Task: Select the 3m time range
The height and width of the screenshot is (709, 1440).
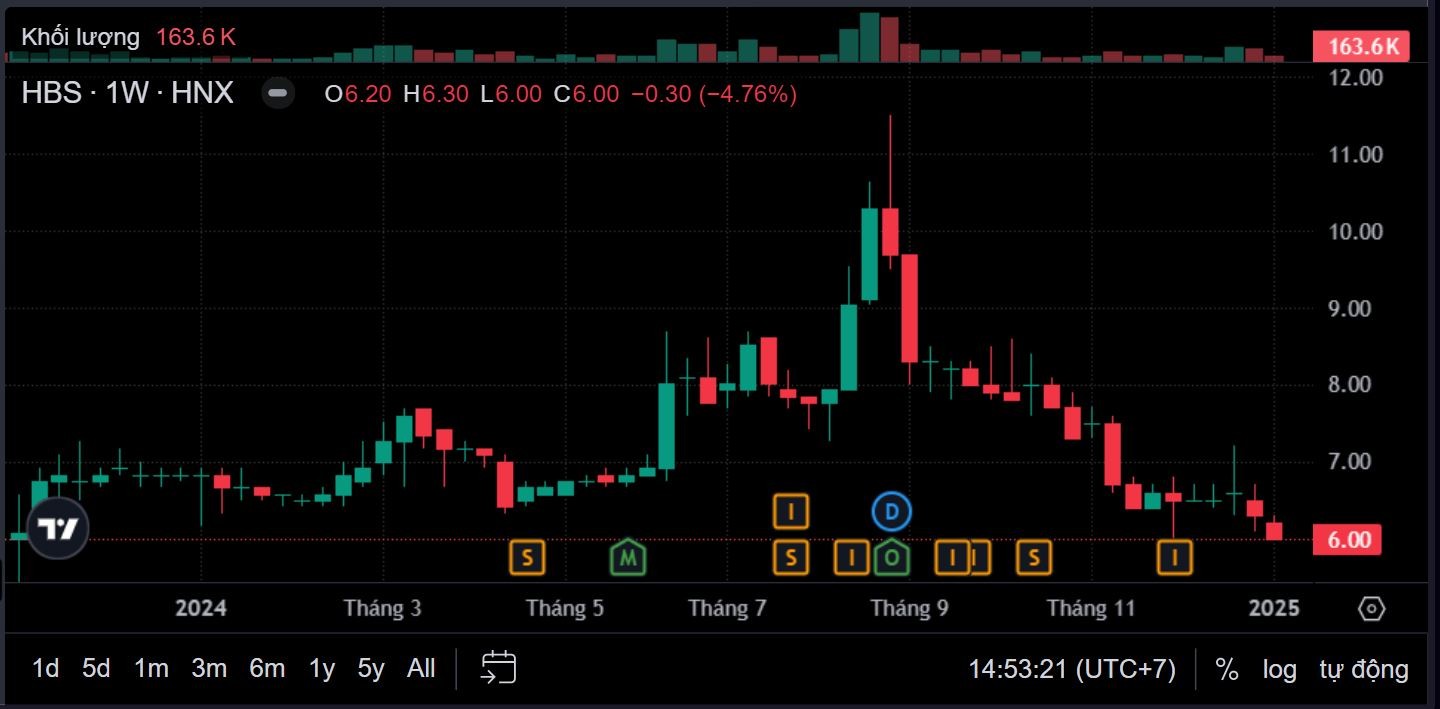Action: (209, 668)
